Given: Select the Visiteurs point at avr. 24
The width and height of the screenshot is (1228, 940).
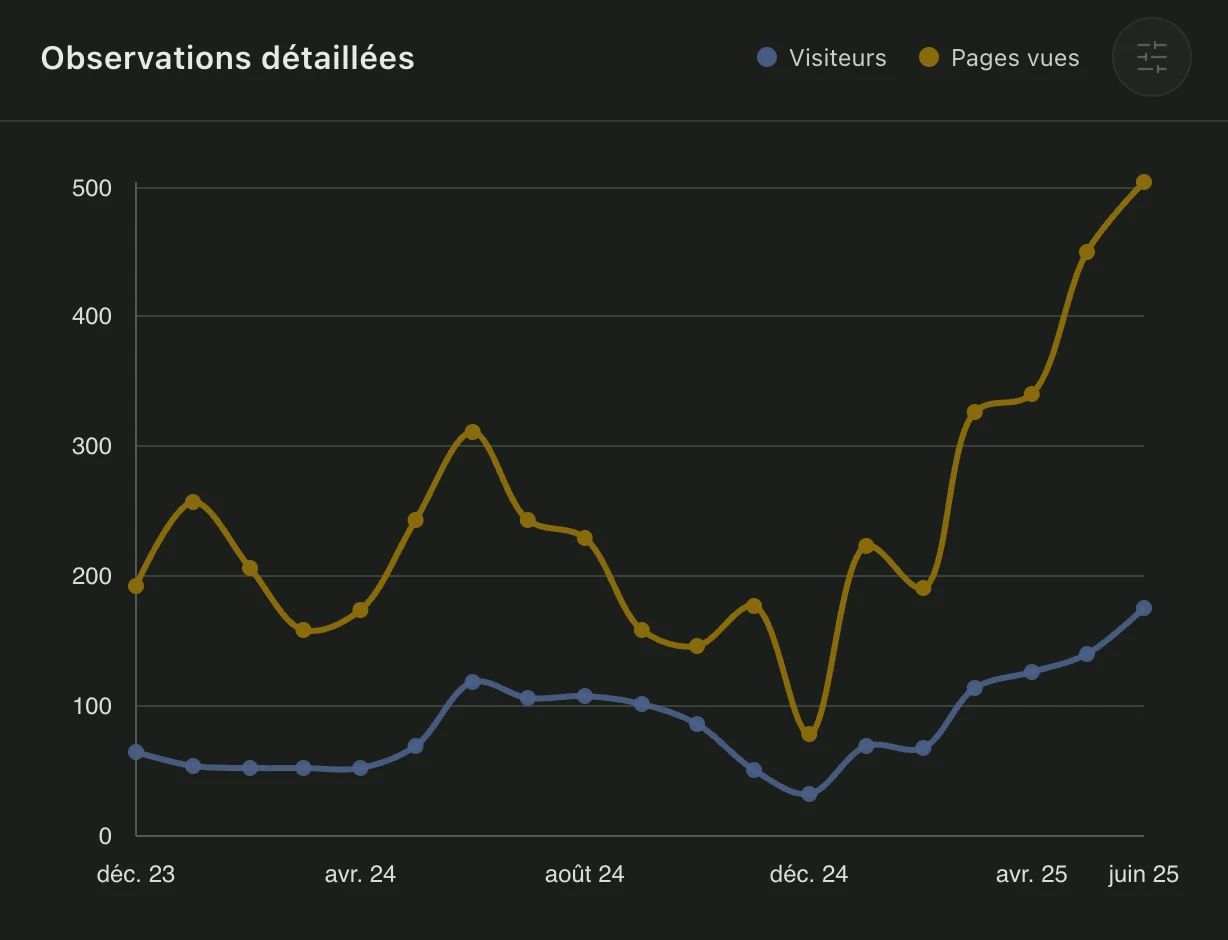Looking at the screenshot, I should 360,768.
